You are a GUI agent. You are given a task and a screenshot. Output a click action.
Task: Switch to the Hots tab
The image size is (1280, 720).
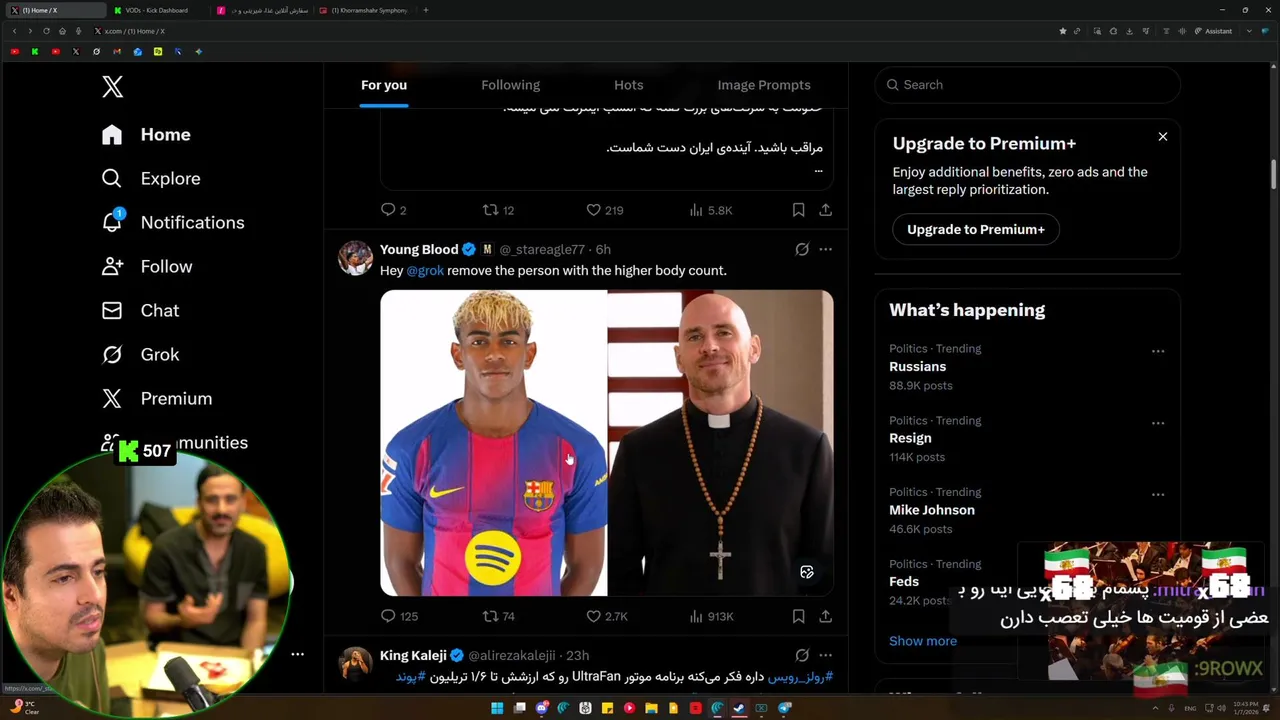[x=629, y=85]
